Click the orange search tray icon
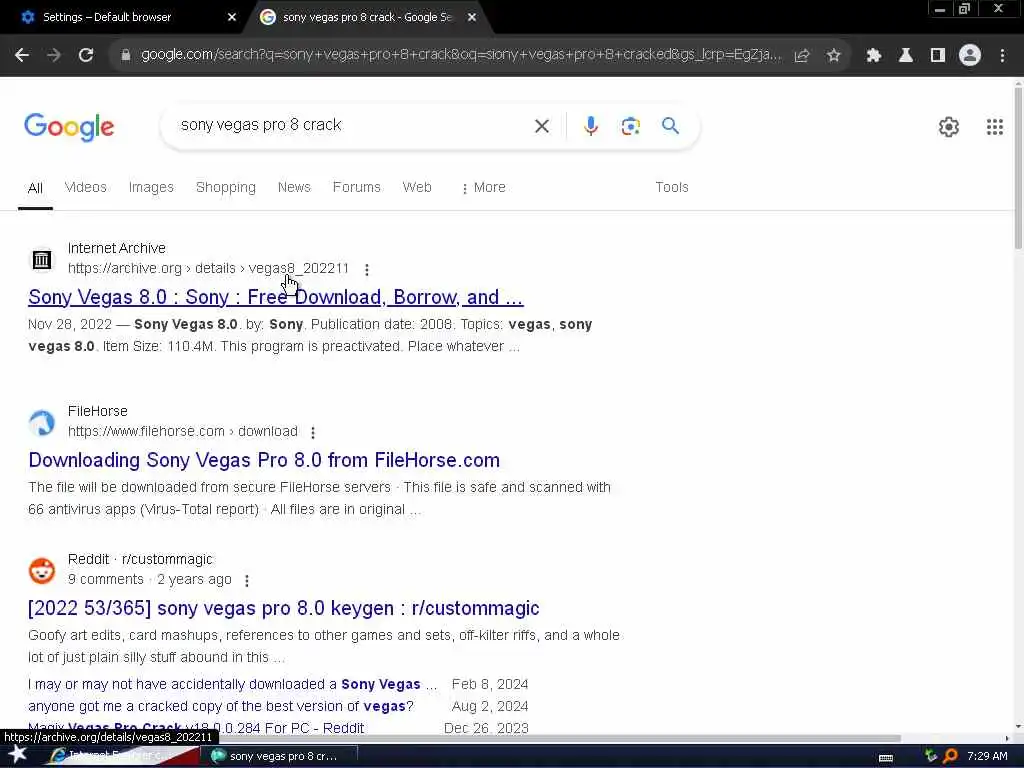 point(950,756)
